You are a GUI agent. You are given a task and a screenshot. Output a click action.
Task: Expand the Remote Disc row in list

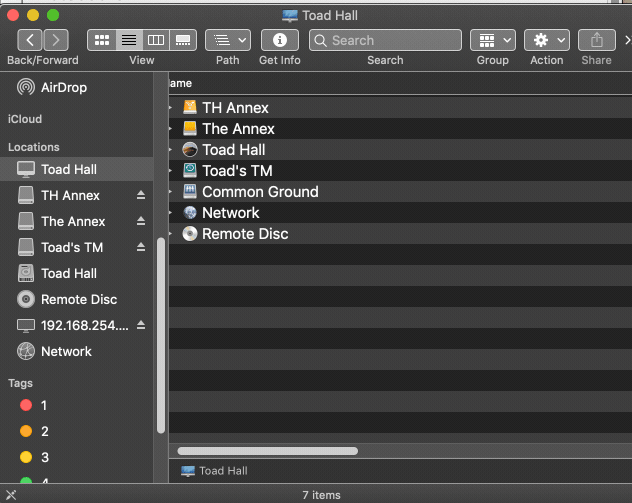(171, 233)
